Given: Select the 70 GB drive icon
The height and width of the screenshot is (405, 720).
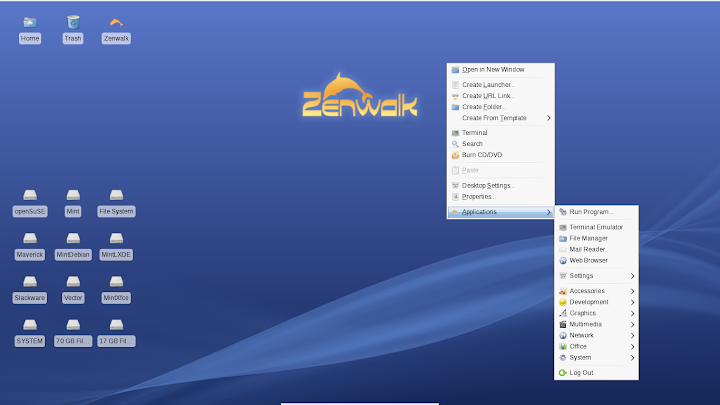Looking at the screenshot, I should coord(73,325).
